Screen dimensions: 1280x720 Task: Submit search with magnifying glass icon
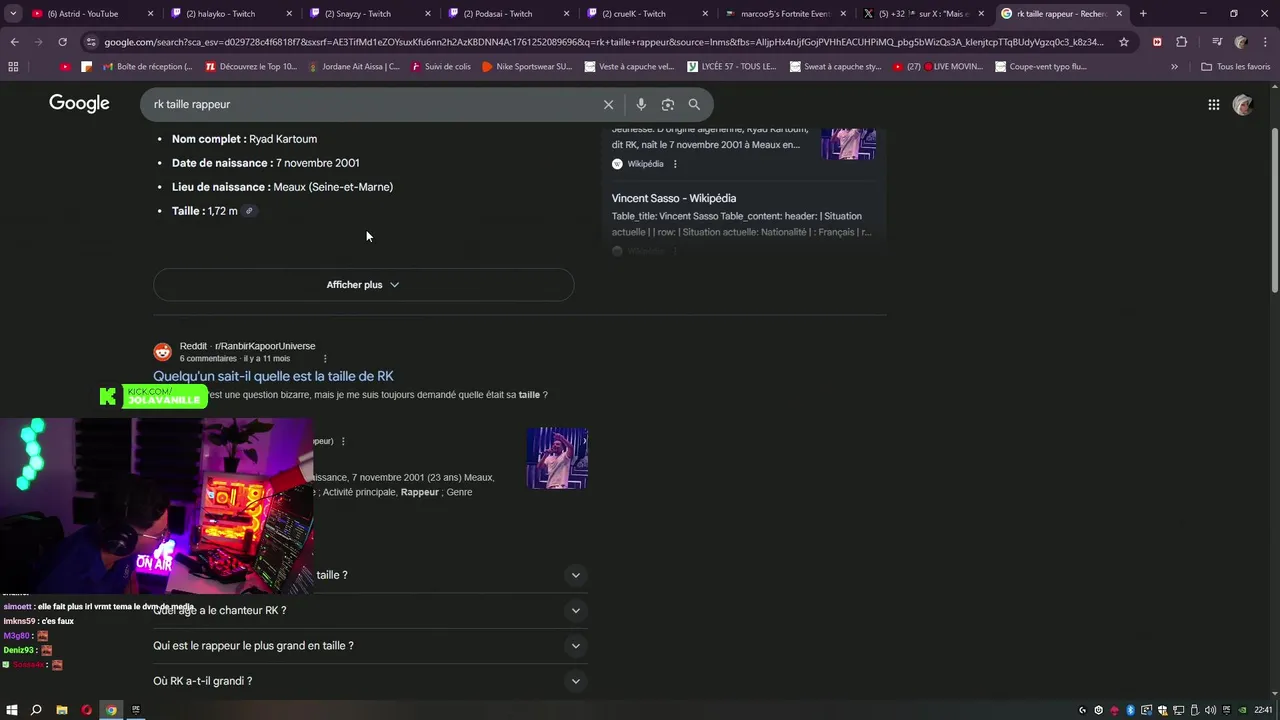(x=694, y=104)
